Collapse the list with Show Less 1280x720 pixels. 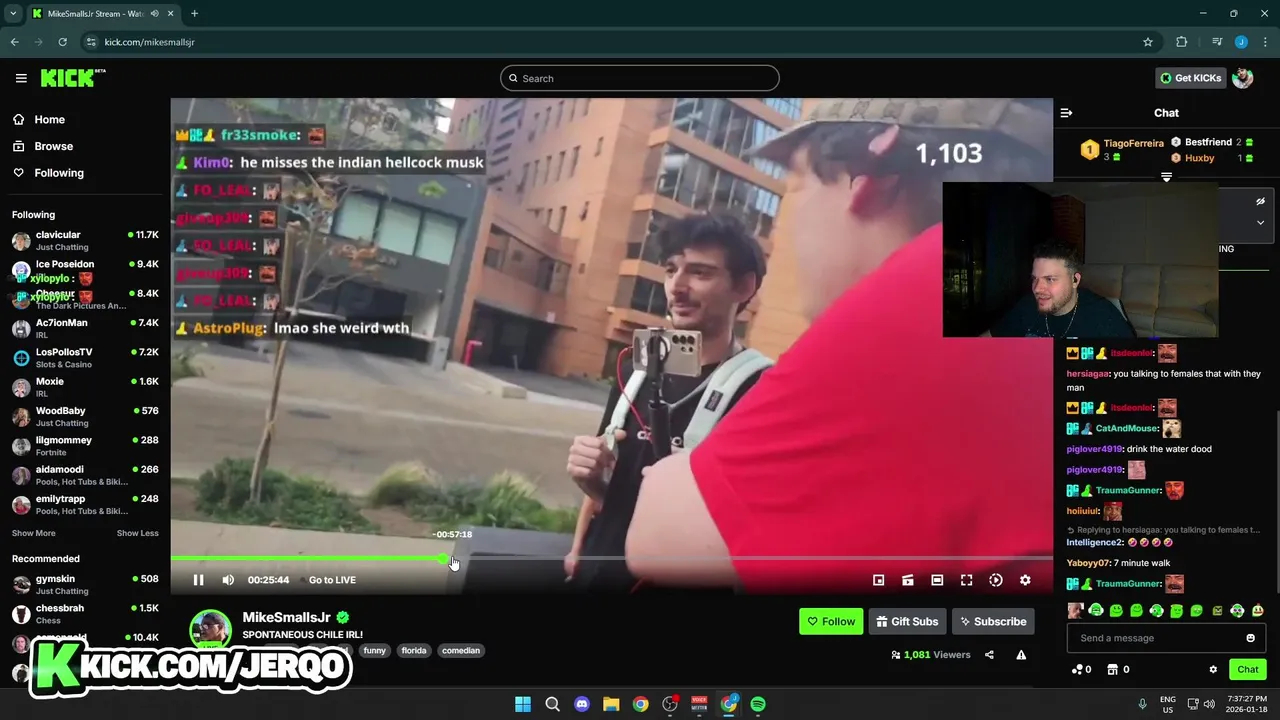[x=138, y=533]
